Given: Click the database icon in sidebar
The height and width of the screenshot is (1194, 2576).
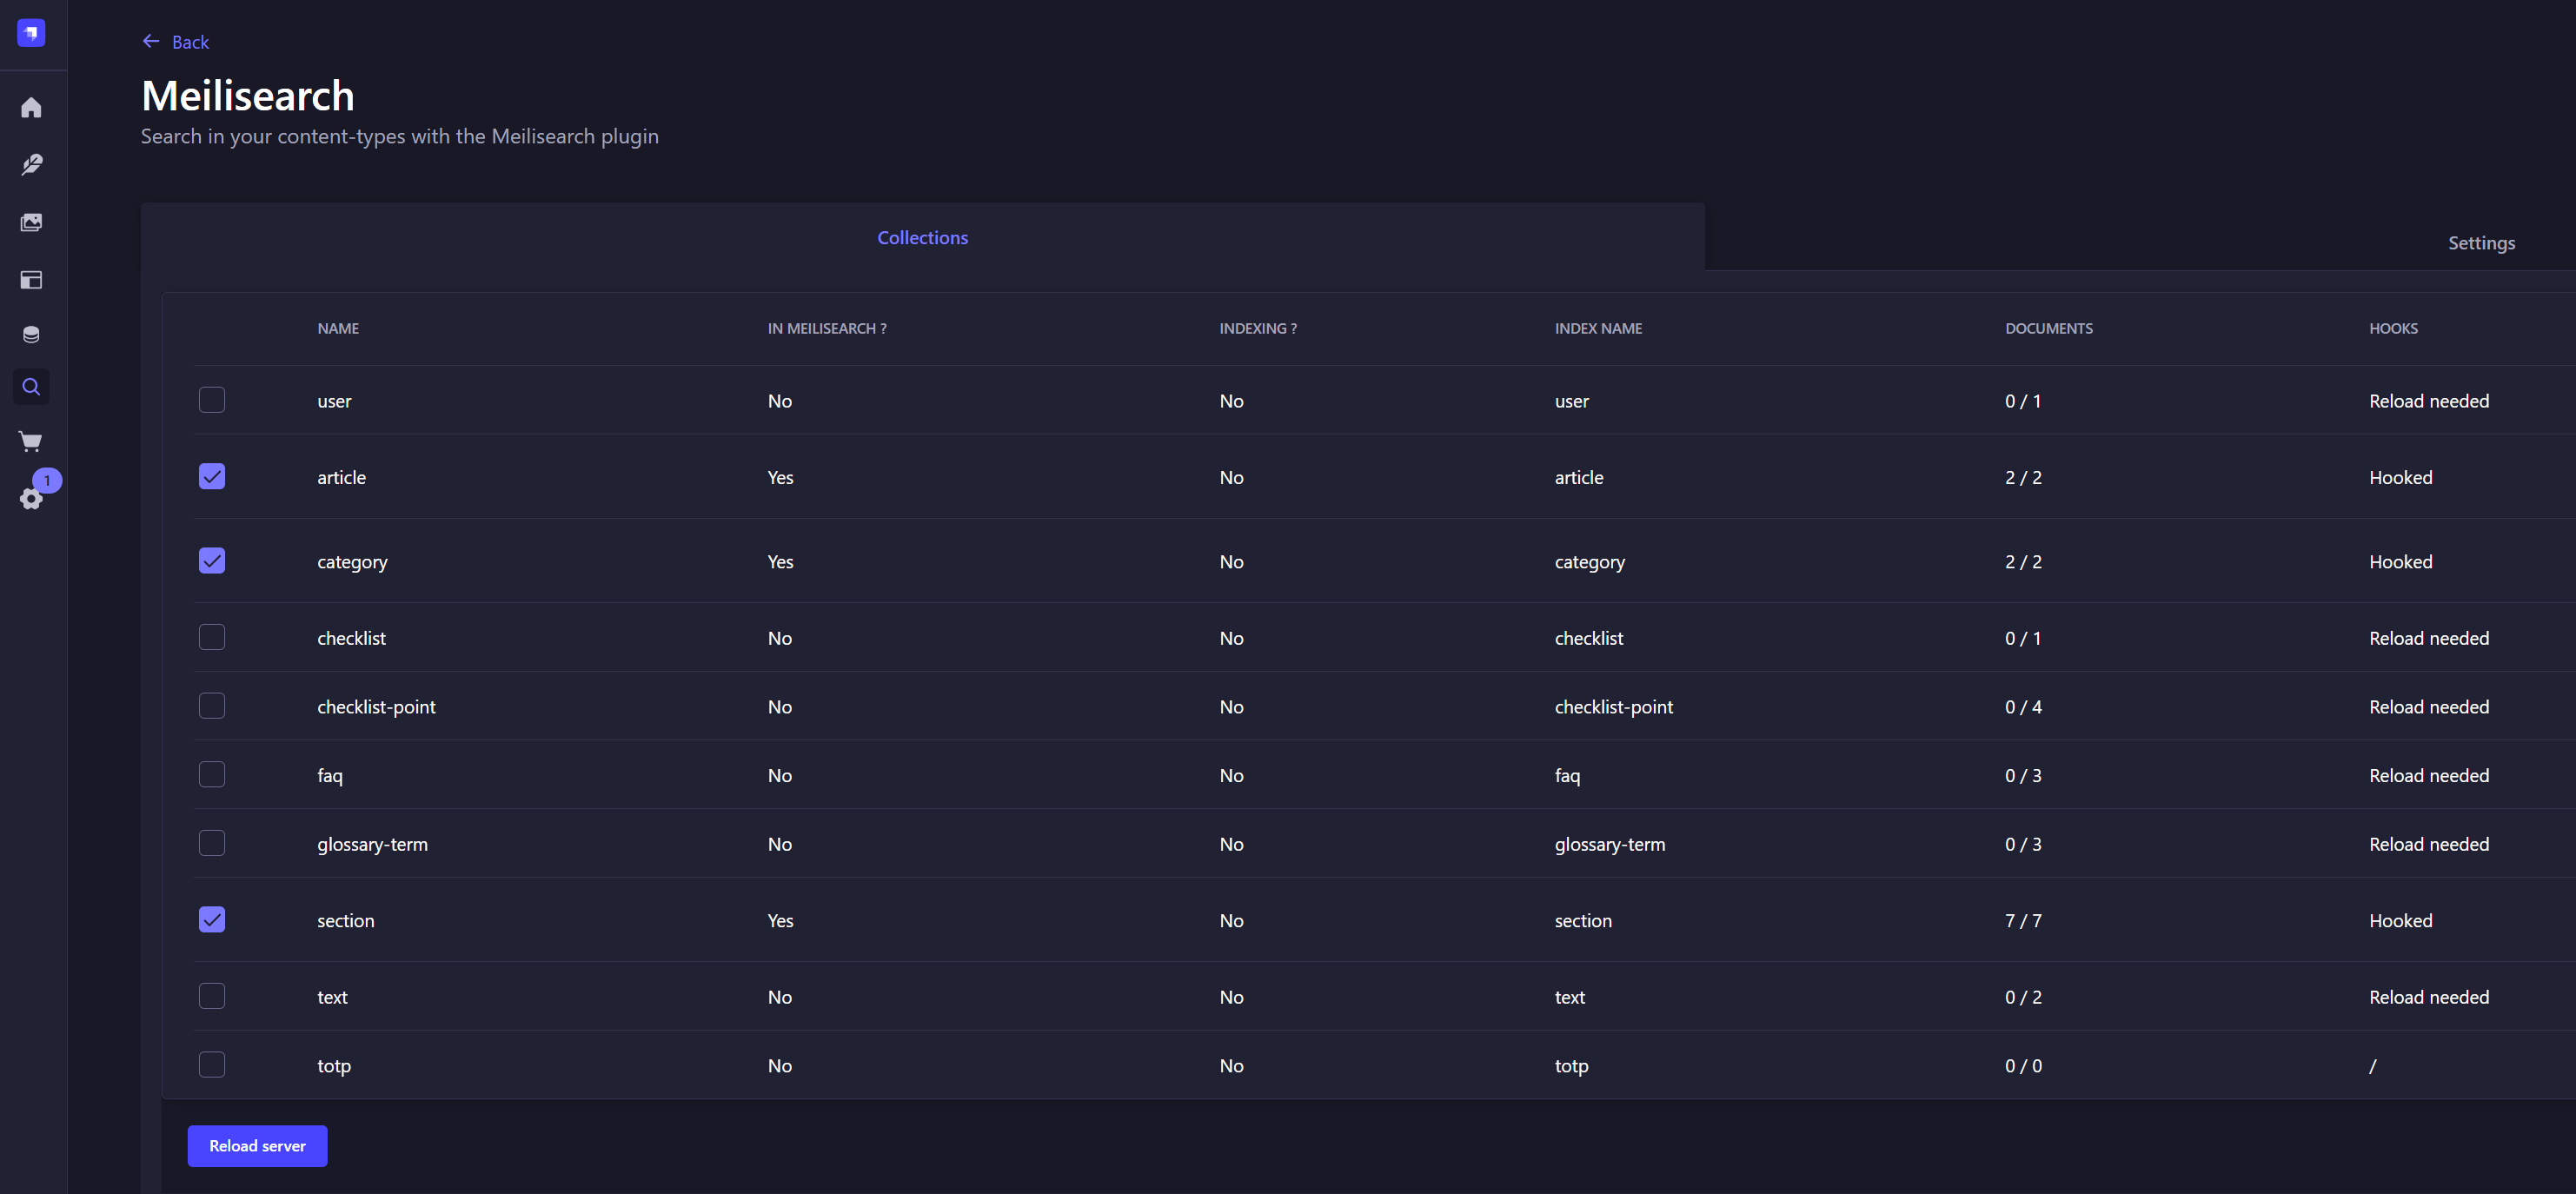Looking at the screenshot, I should tap(31, 334).
